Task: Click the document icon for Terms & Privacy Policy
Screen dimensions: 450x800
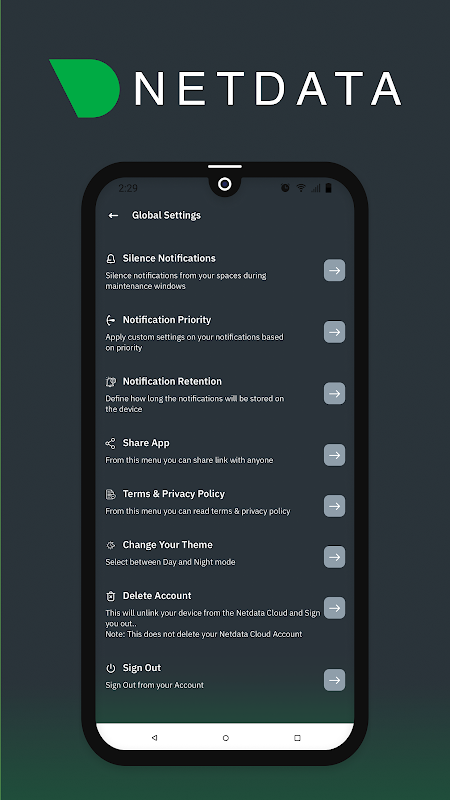Action: [110, 494]
